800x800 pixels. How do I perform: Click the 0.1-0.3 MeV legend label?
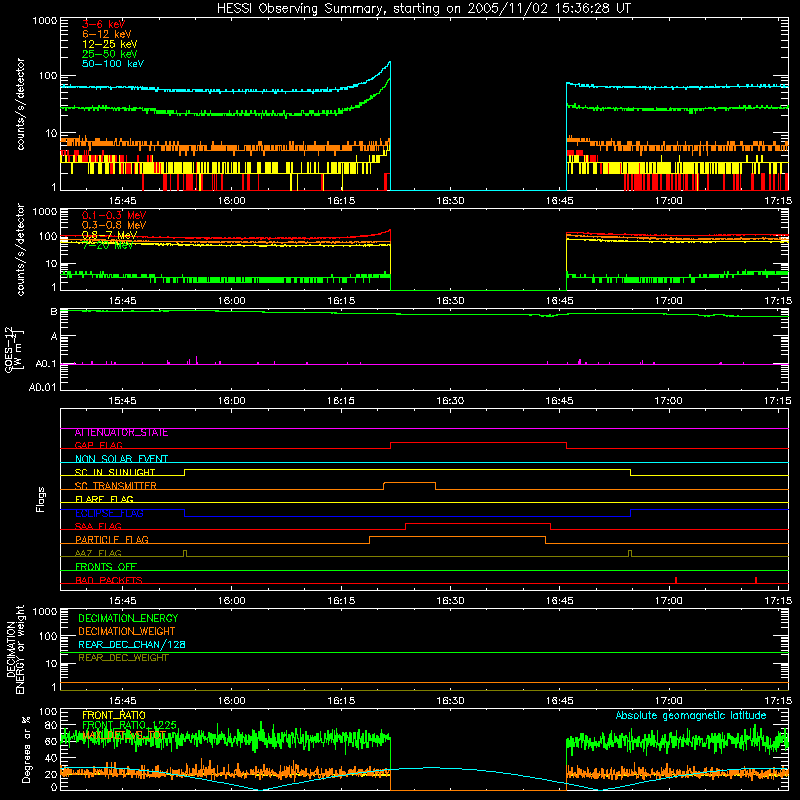[x=114, y=215]
